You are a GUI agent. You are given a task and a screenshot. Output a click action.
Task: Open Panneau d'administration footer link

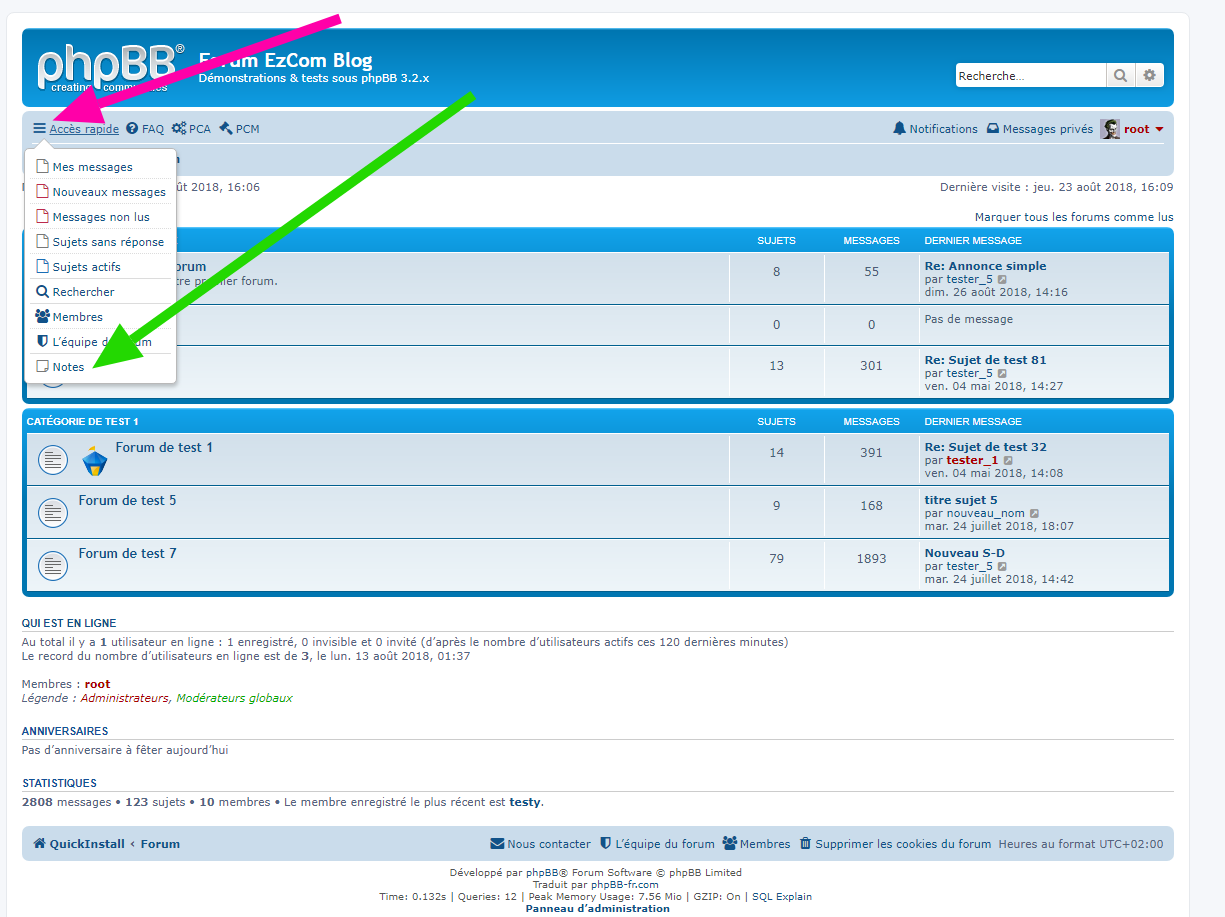[597, 908]
